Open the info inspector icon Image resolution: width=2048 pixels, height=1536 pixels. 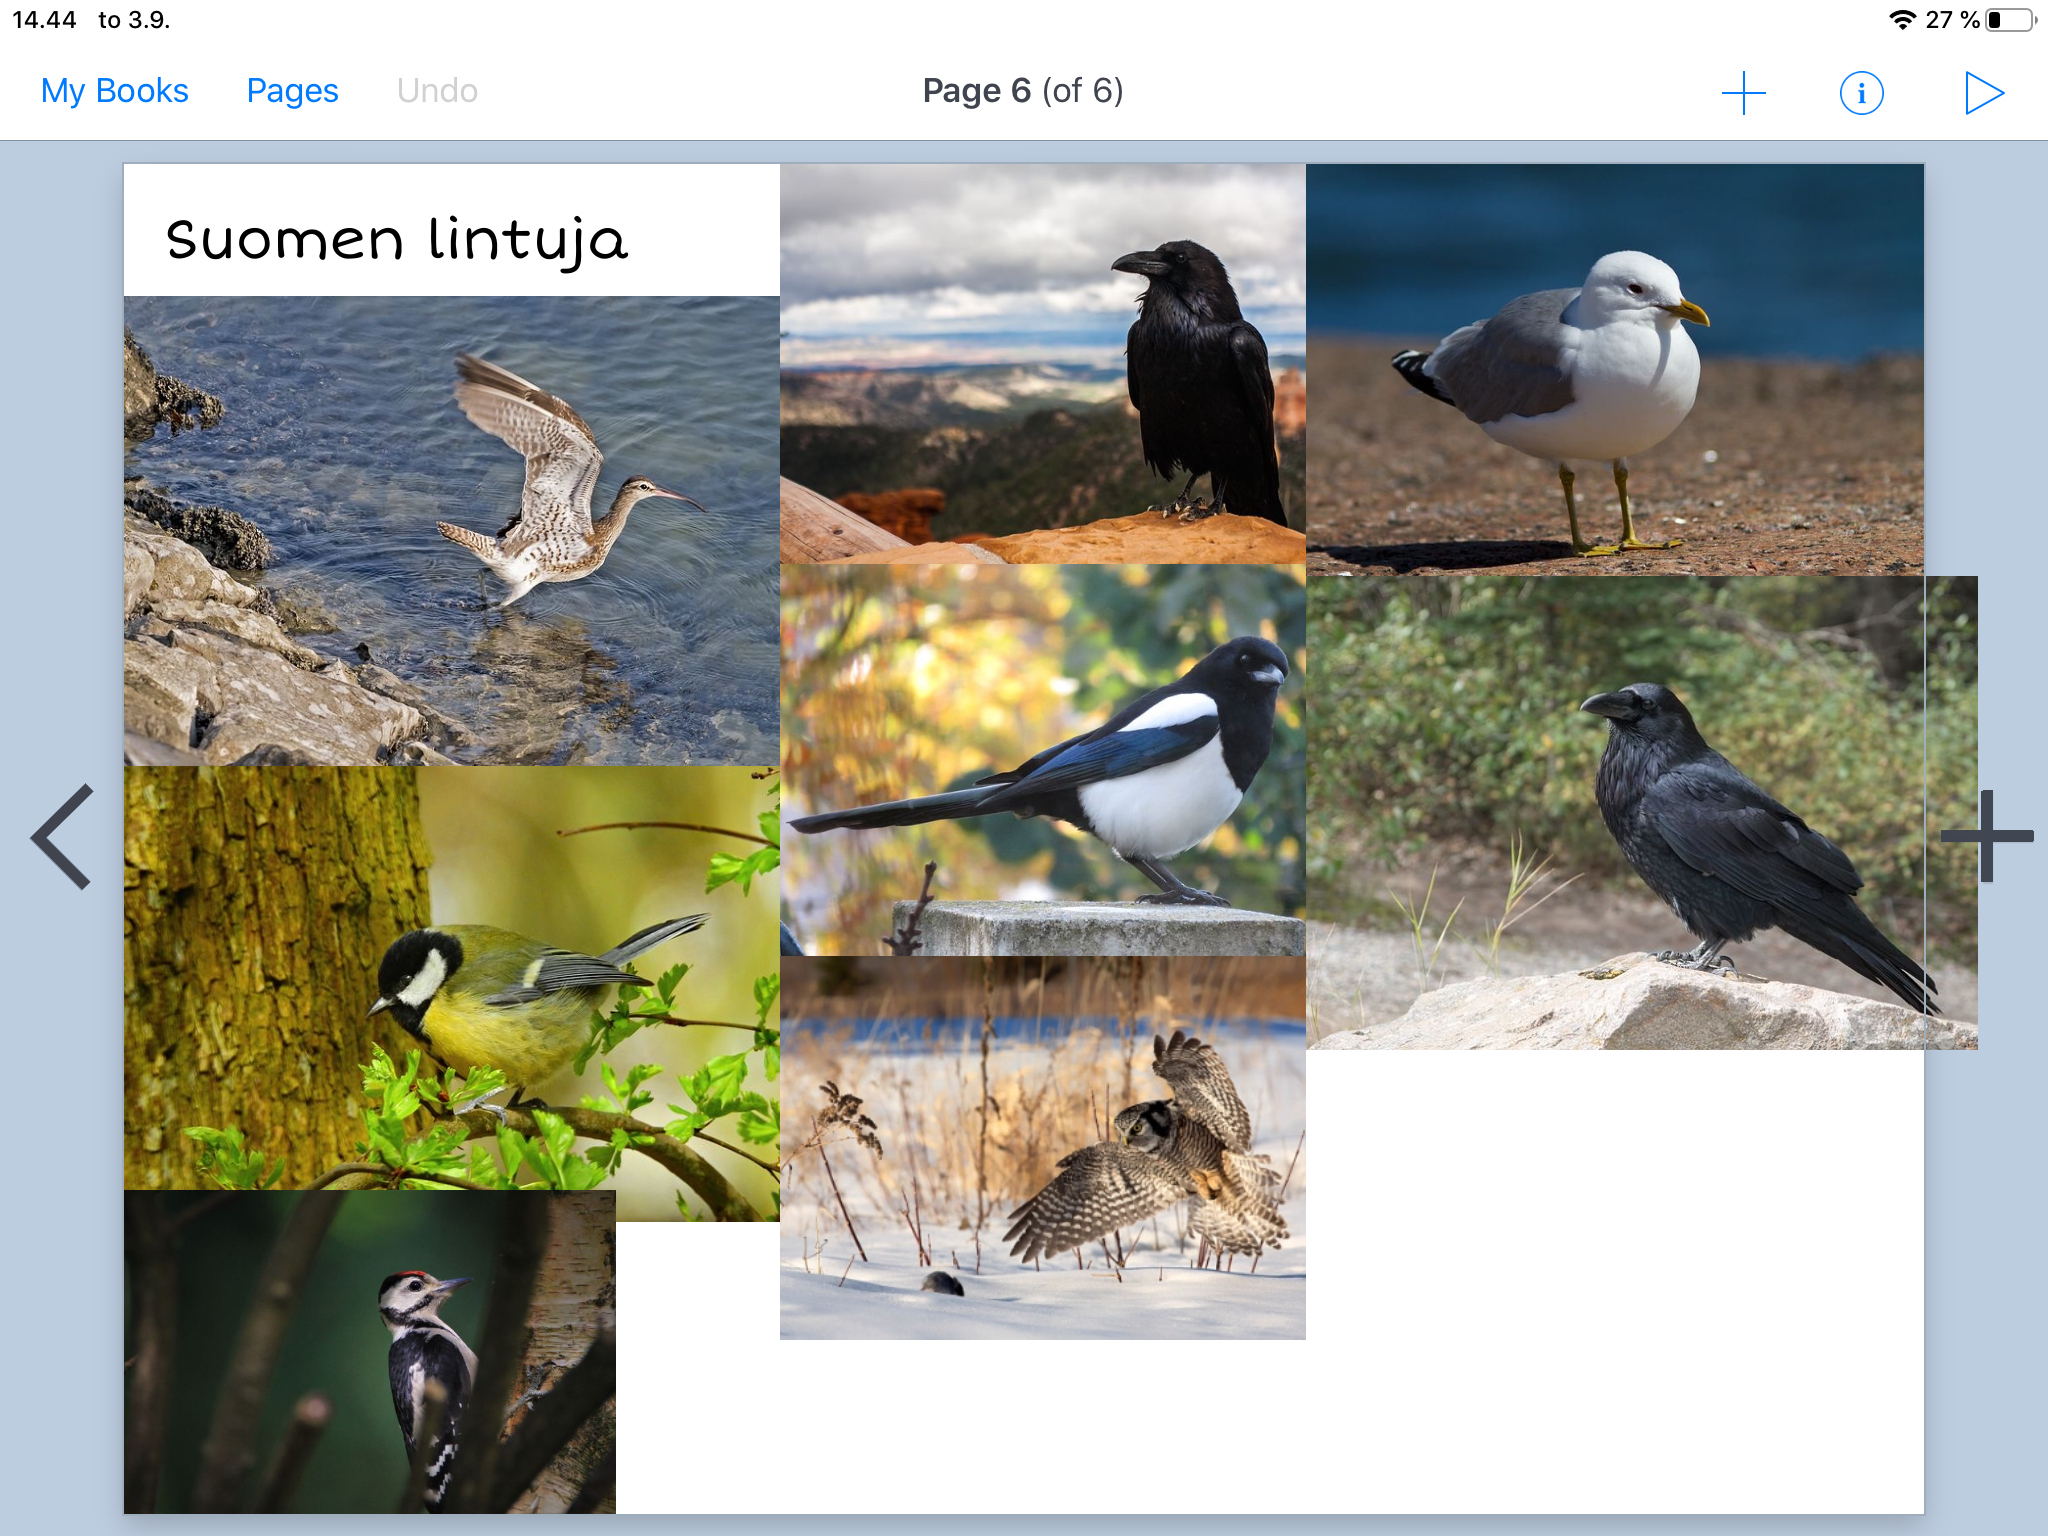(1861, 93)
